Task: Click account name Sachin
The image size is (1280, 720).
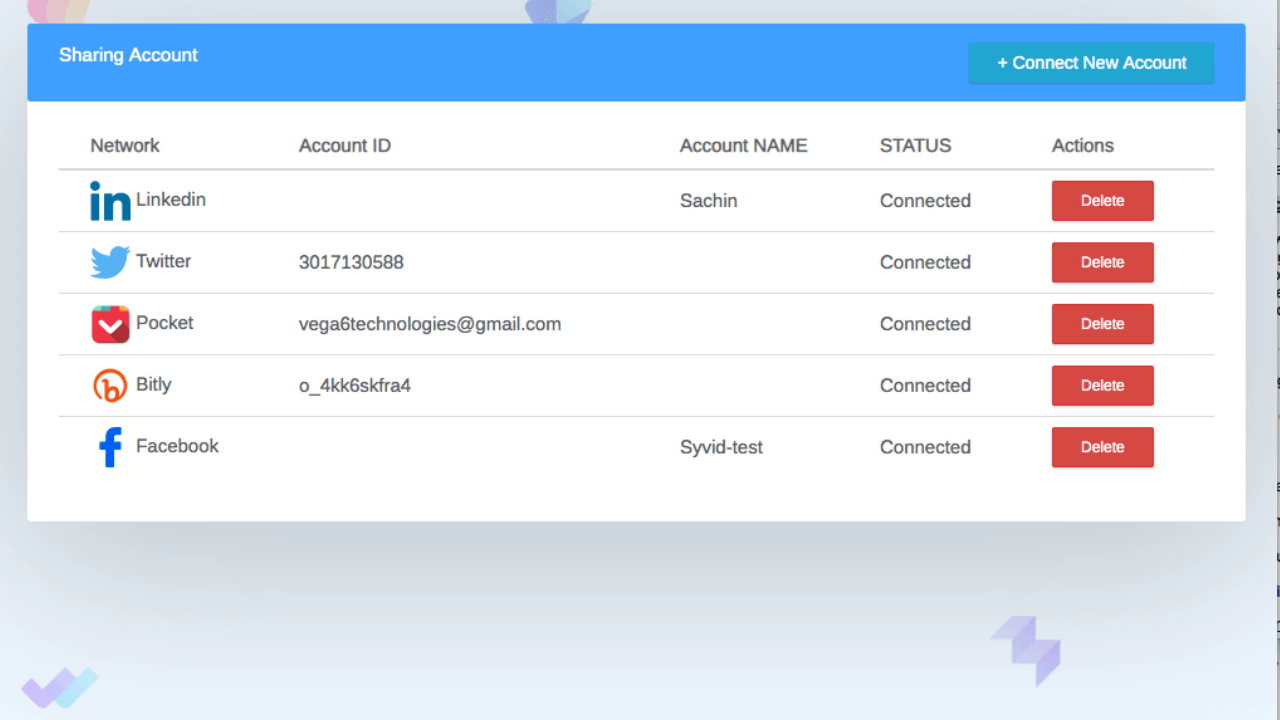Action: (x=708, y=201)
